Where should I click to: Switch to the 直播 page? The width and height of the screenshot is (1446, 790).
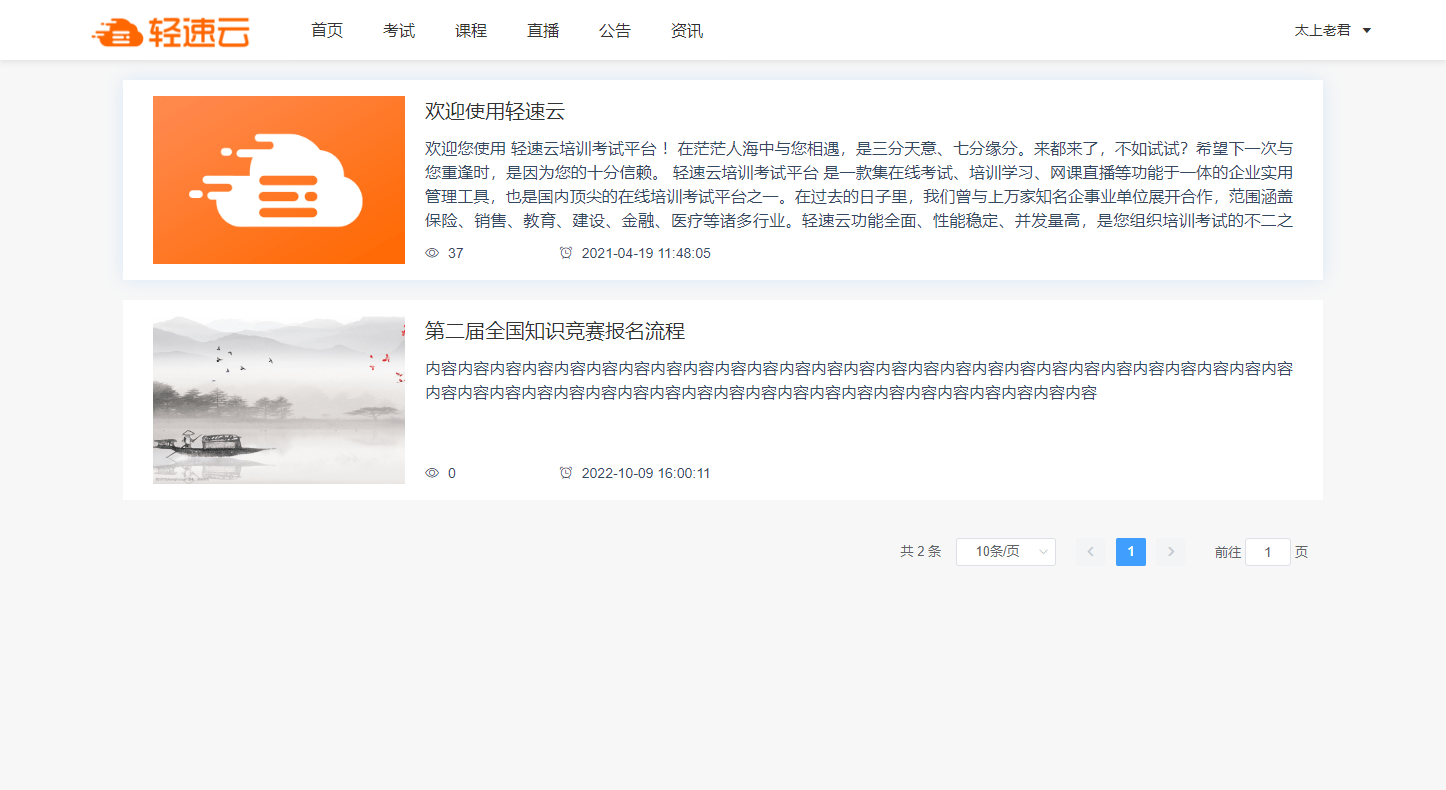pyautogui.click(x=543, y=31)
